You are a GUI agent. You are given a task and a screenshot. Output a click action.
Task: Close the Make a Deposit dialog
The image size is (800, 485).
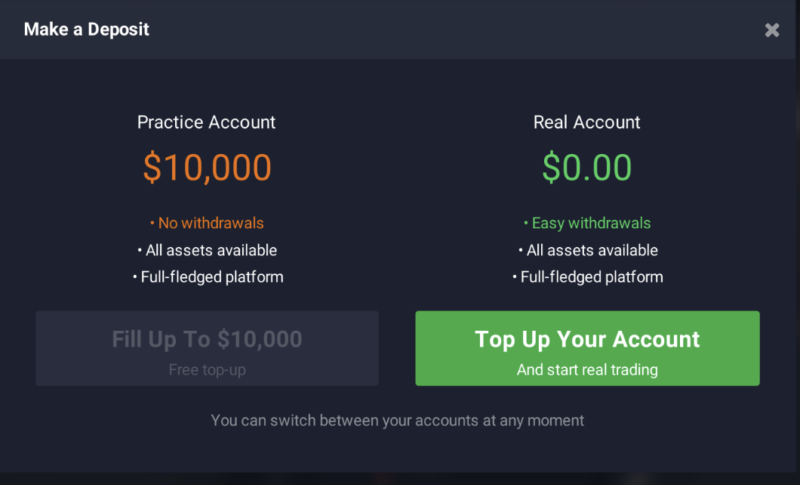point(772,30)
